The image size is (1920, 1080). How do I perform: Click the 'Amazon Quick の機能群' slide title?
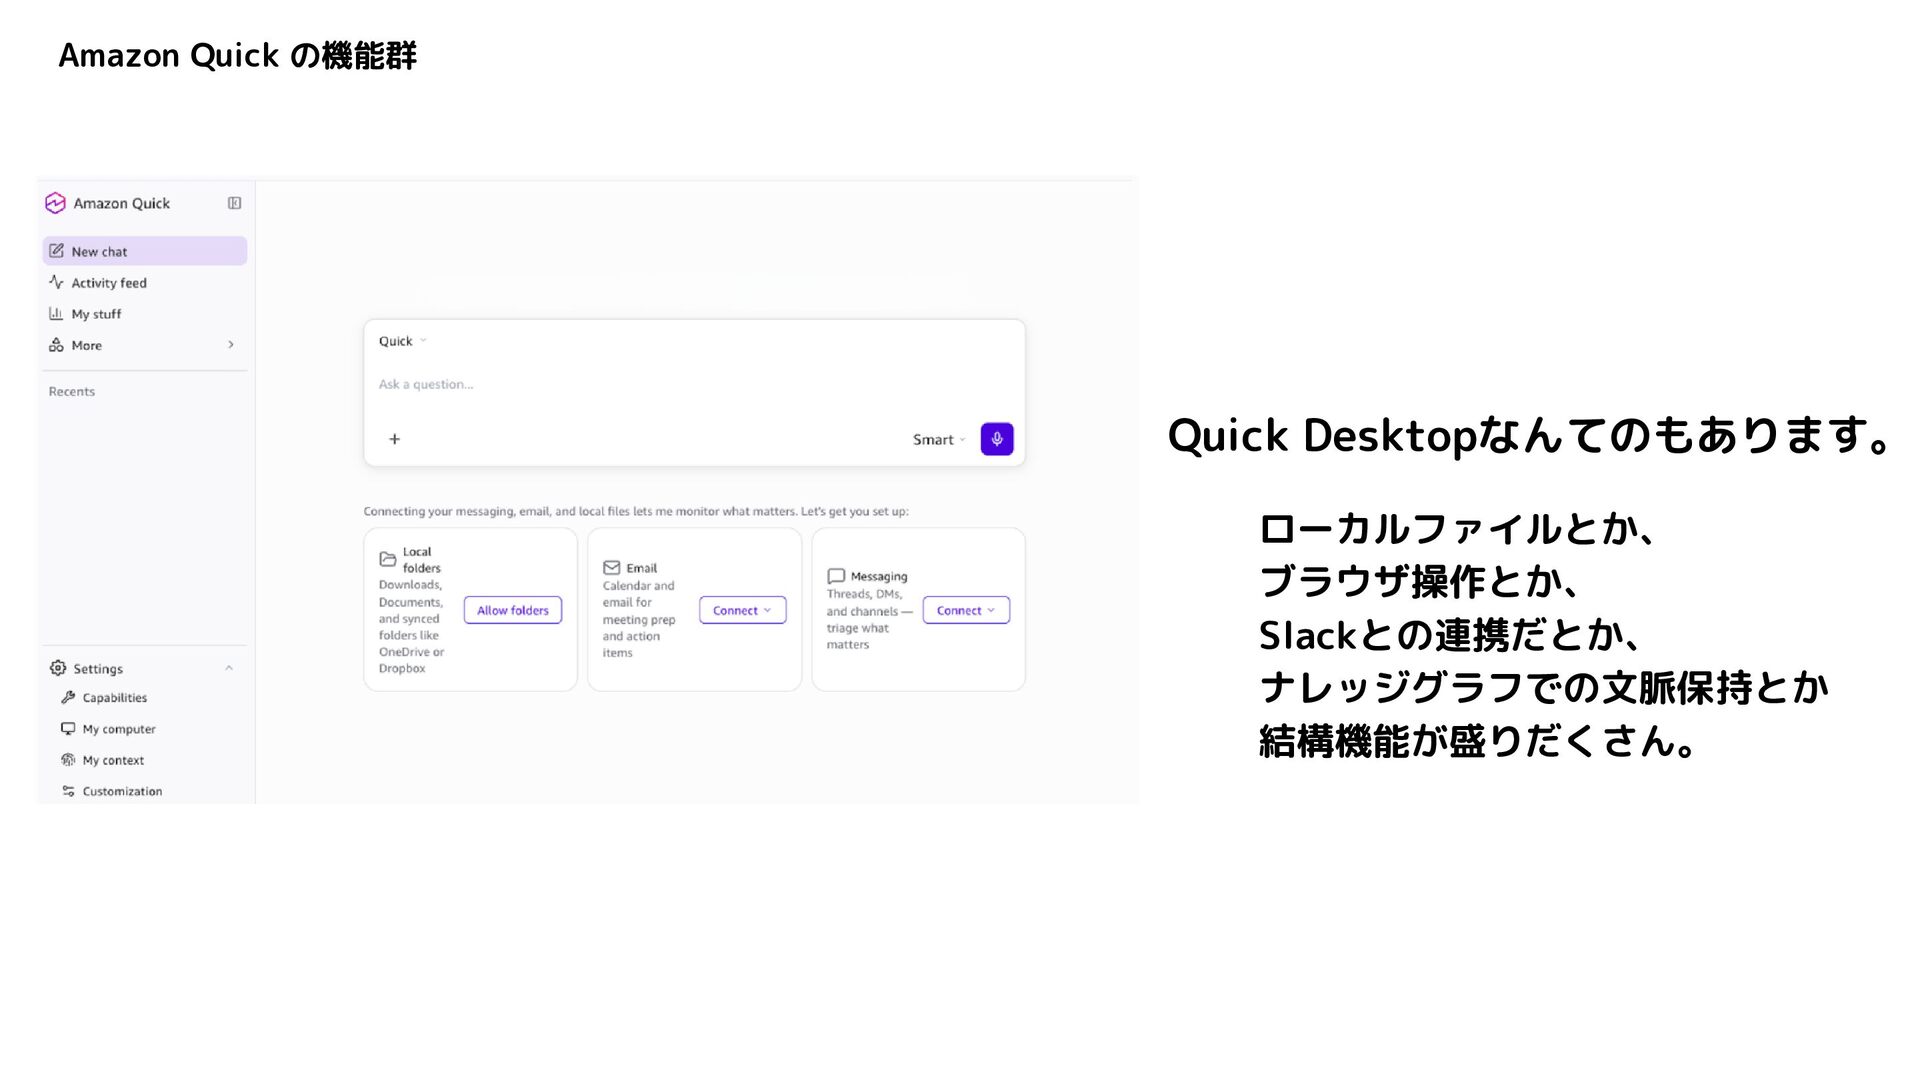click(237, 56)
